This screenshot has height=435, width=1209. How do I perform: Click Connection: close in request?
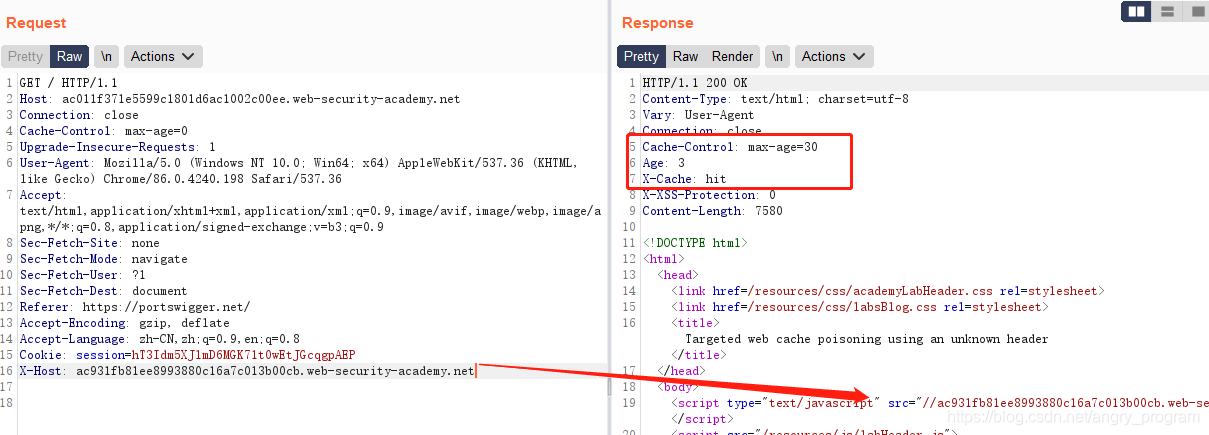(x=78, y=115)
